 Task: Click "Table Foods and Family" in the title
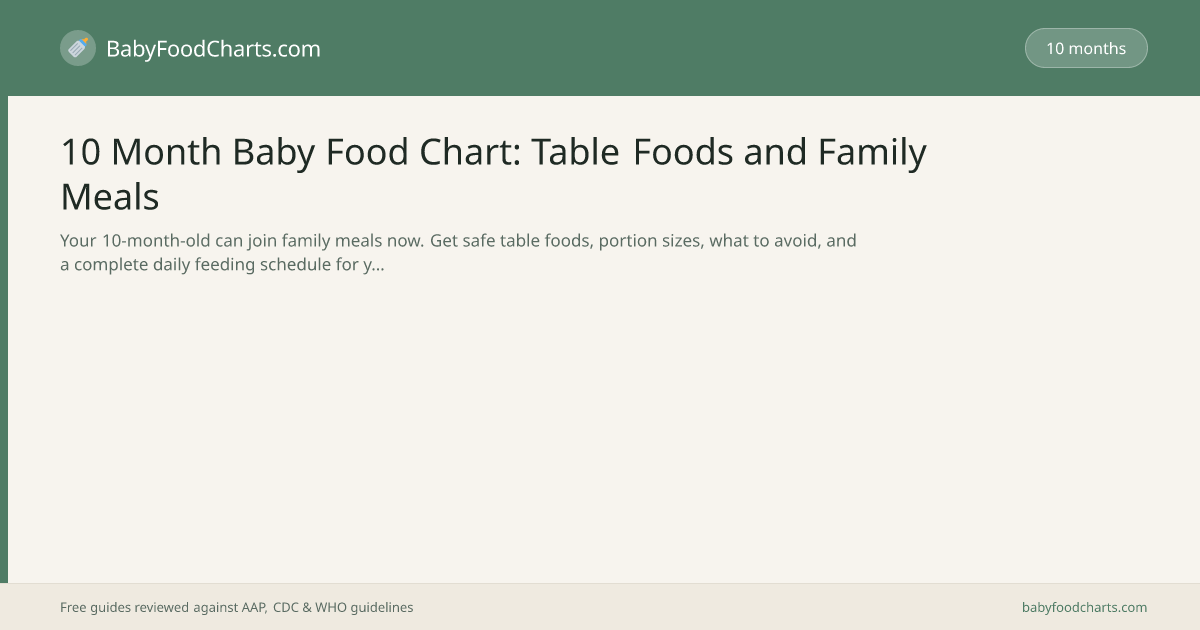[x=729, y=152]
